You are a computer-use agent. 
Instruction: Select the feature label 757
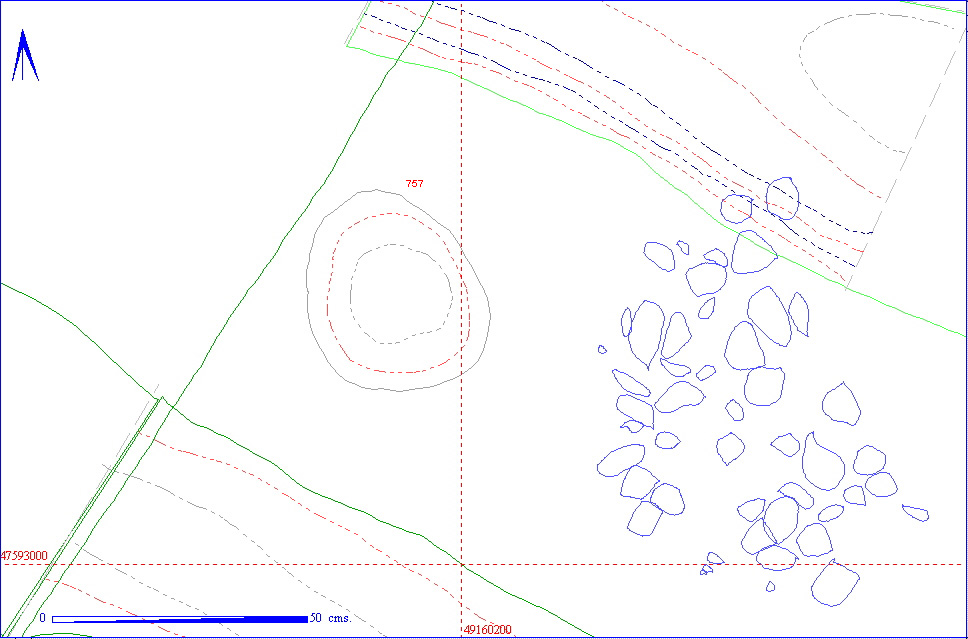(414, 183)
